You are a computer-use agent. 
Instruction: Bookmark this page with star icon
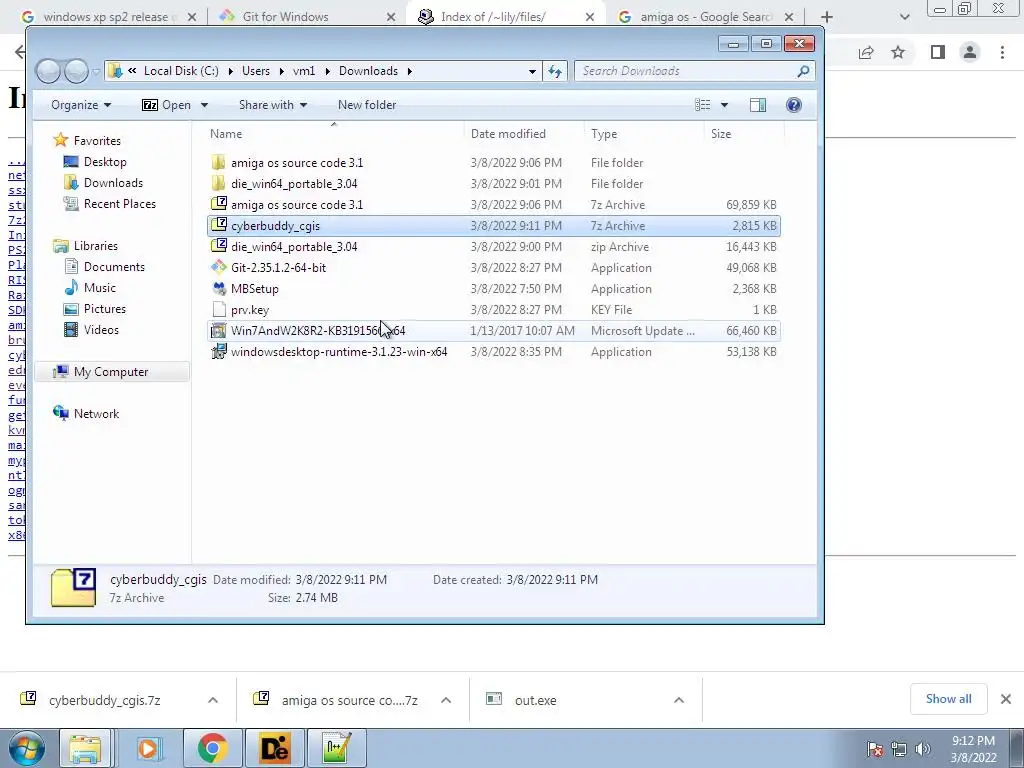(898, 52)
